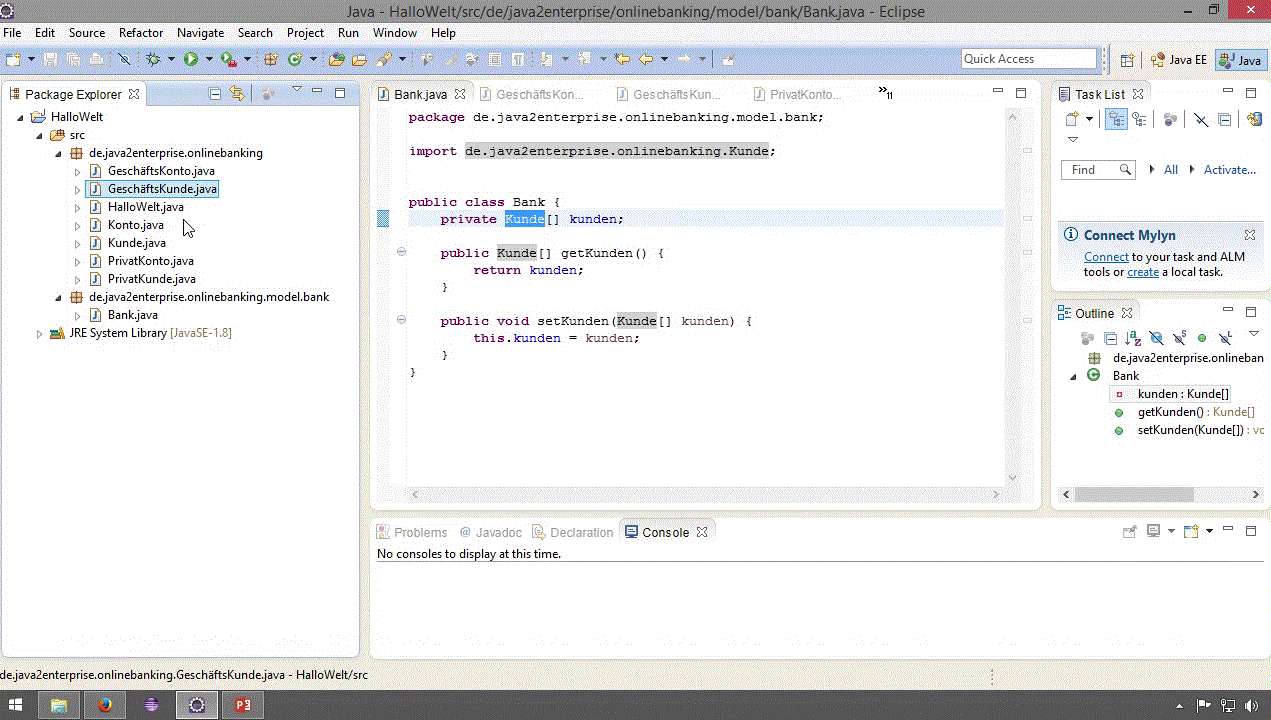Skip All Breakpoints toolbar icon
Viewport: 1271px width, 720px height.
click(124, 59)
